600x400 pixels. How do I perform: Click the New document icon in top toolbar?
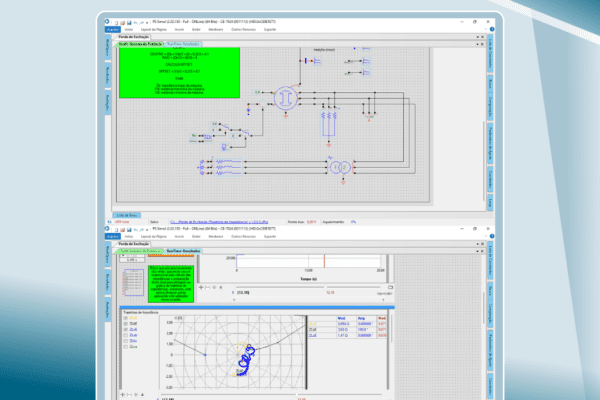116,23
